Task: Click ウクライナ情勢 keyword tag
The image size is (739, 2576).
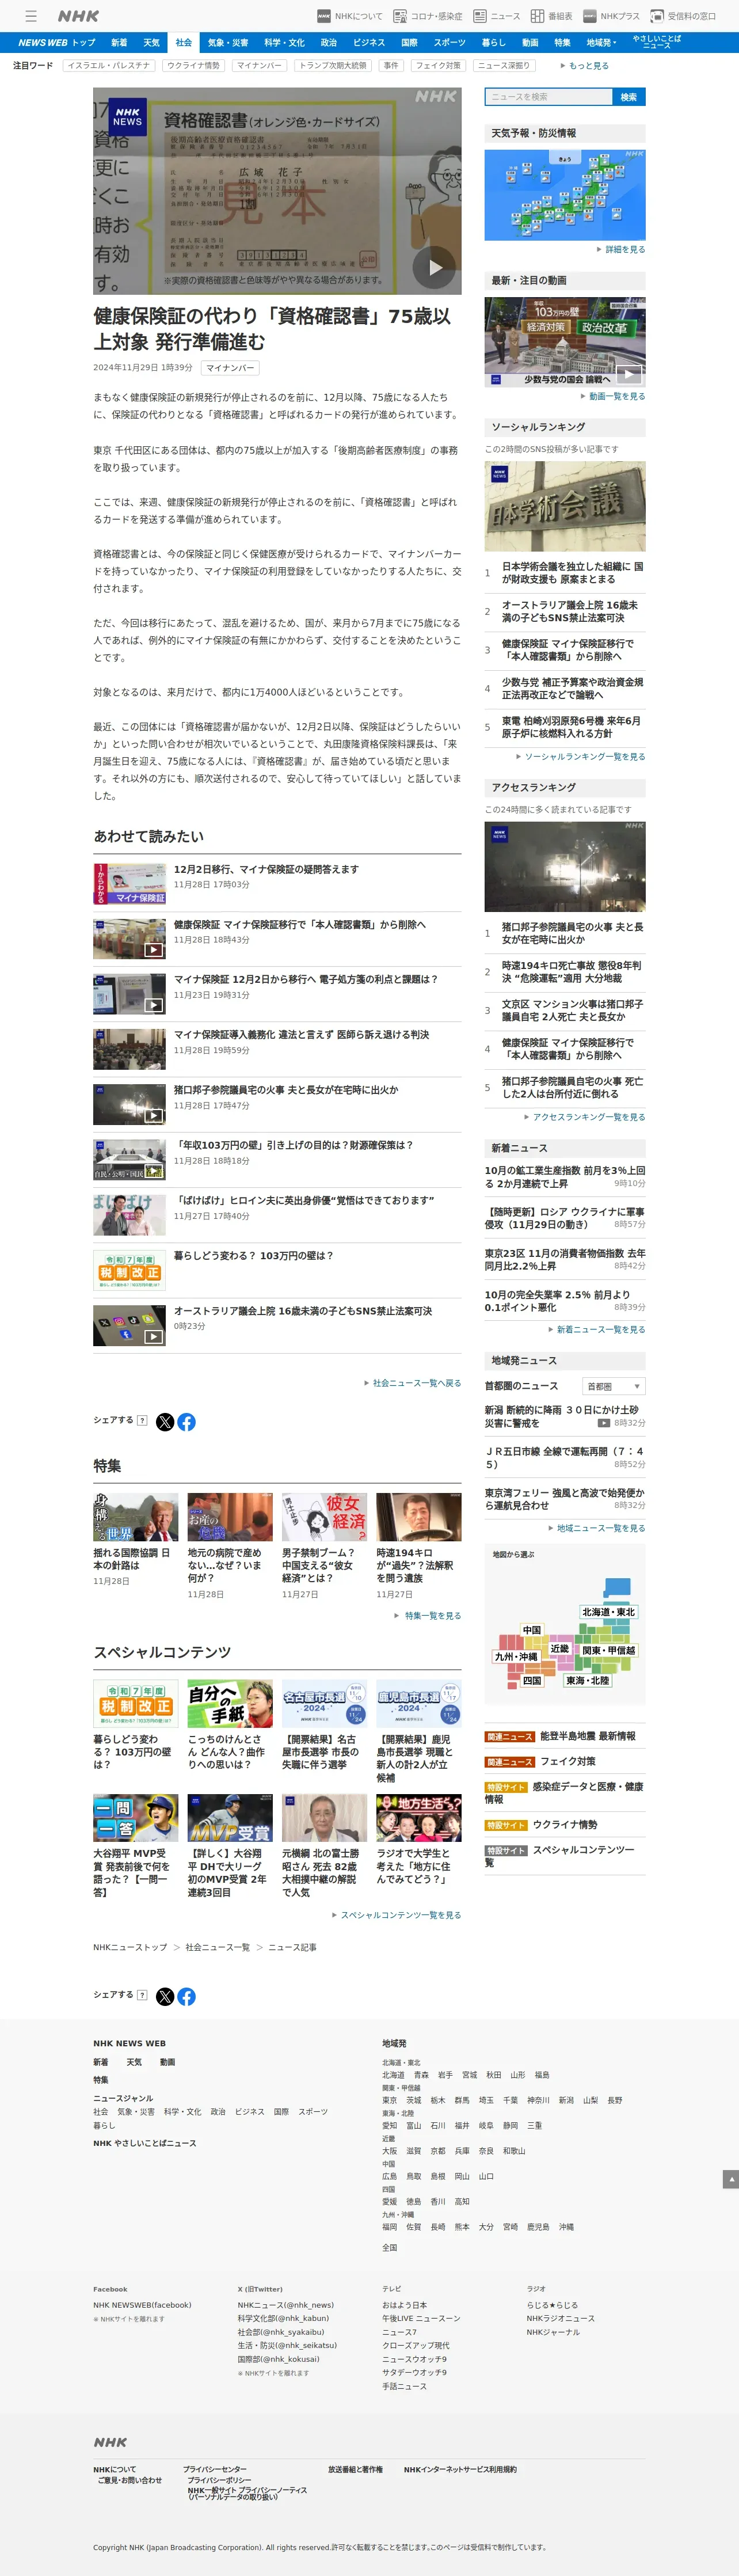Action: coord(193,66)
